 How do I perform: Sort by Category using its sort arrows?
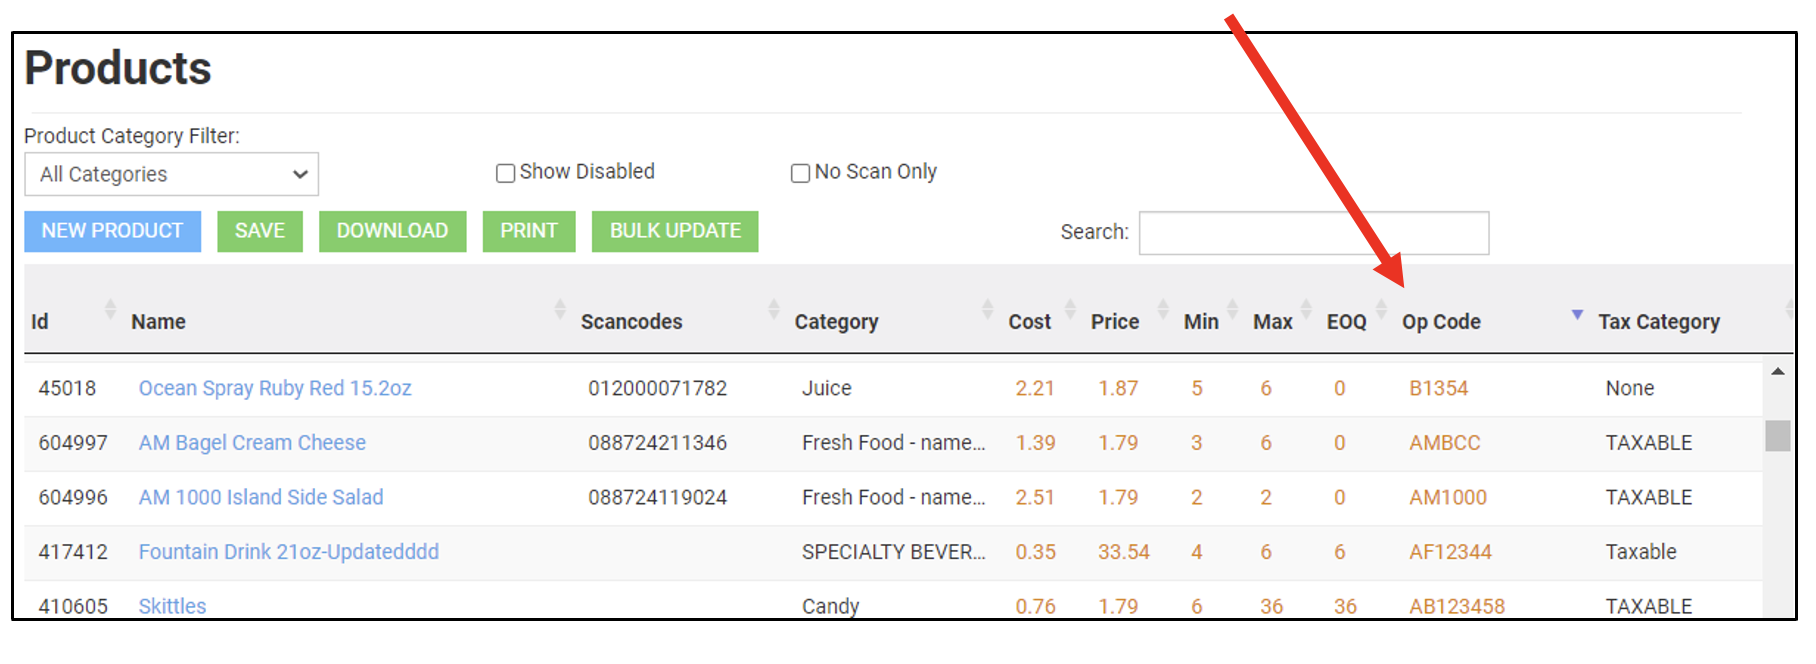[x=987, y=309]
